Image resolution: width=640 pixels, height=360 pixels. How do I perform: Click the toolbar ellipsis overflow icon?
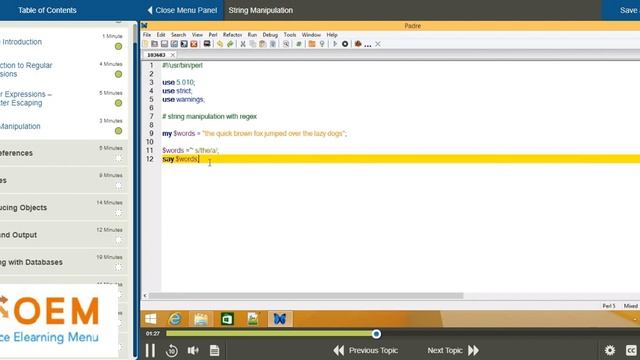[x=368, y=45]
